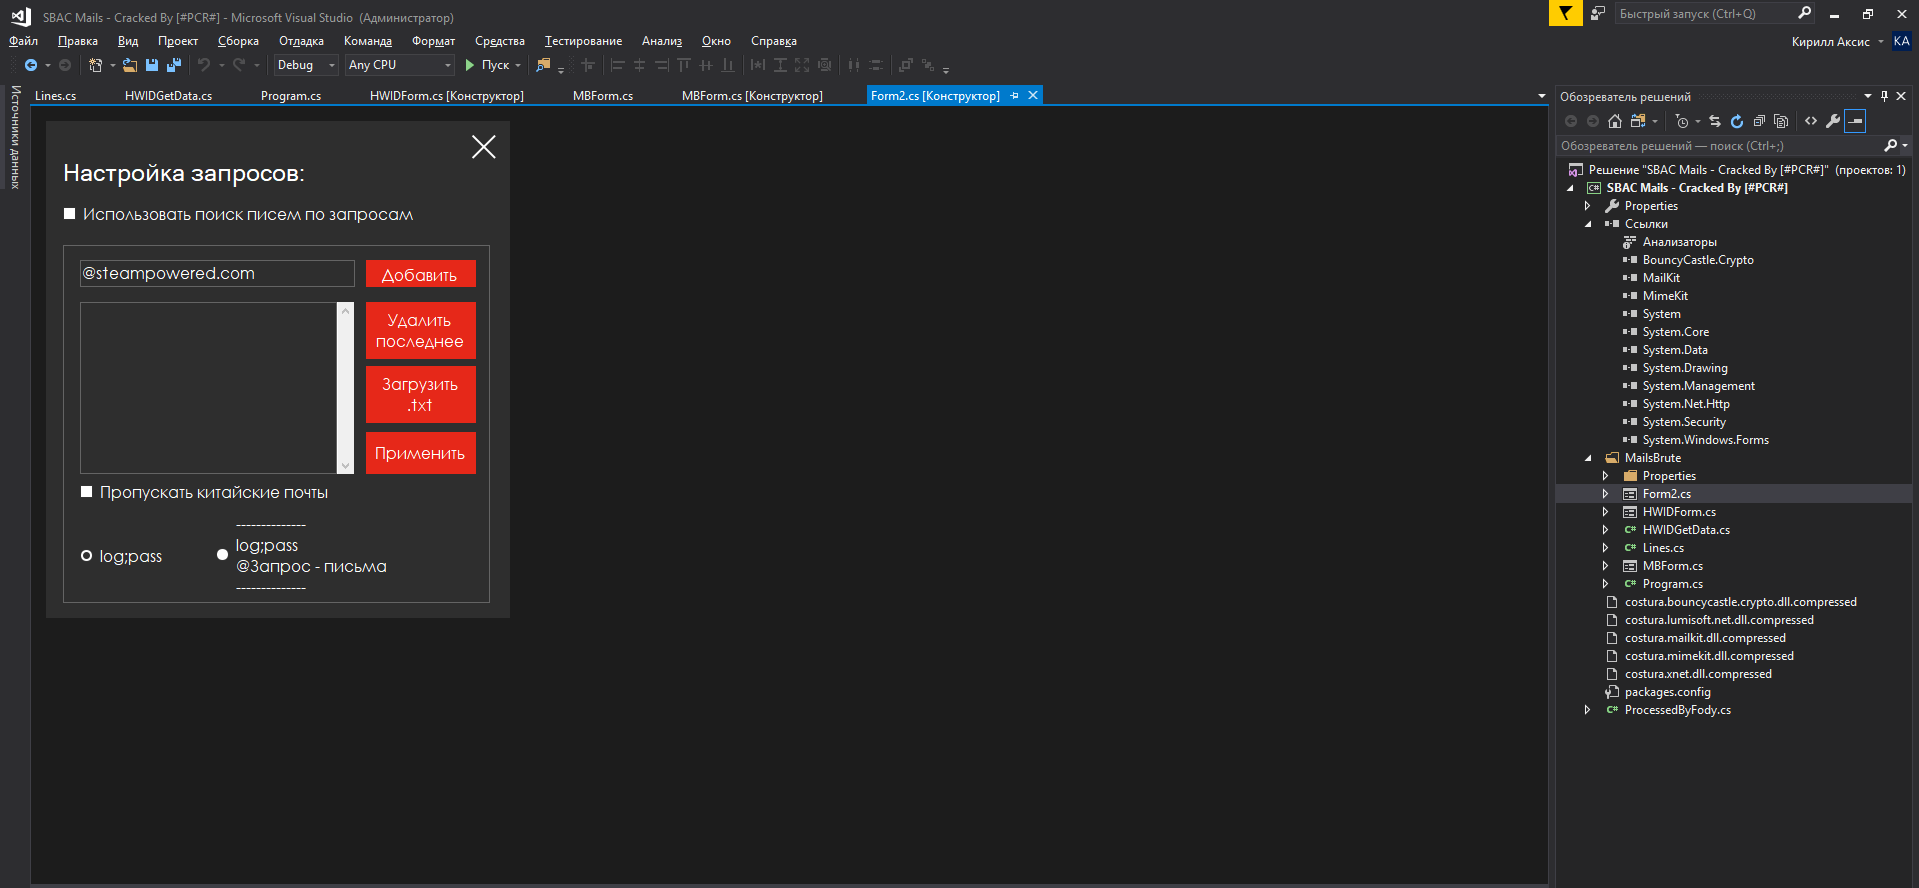Switch to the Program.cs tab
1919x888 pixels.
click(x=291, y=96)
